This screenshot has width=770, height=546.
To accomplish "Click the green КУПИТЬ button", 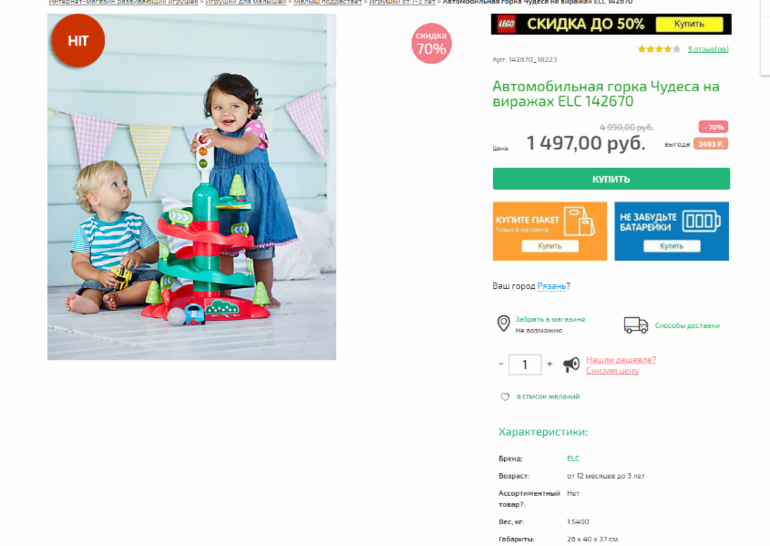I will pyautogui.click(x=611, y=179).
